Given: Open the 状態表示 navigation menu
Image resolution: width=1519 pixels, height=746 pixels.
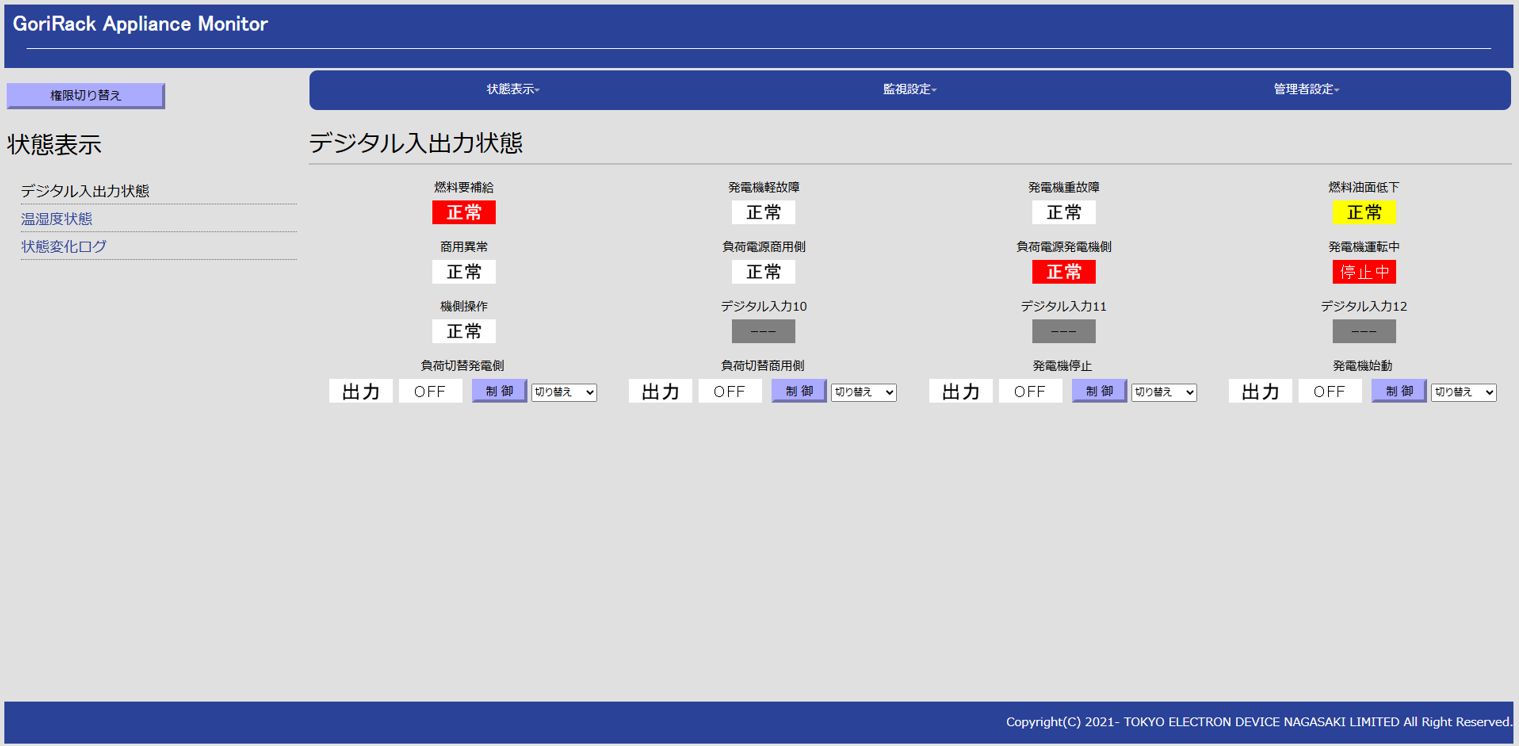Looking at the screenshot, I should point(513,90).
